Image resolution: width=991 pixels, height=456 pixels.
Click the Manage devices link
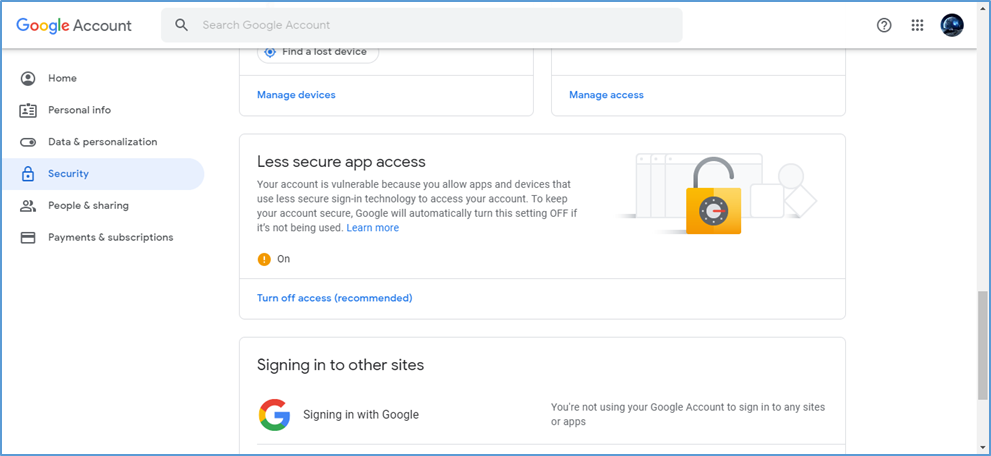[296, 95]
